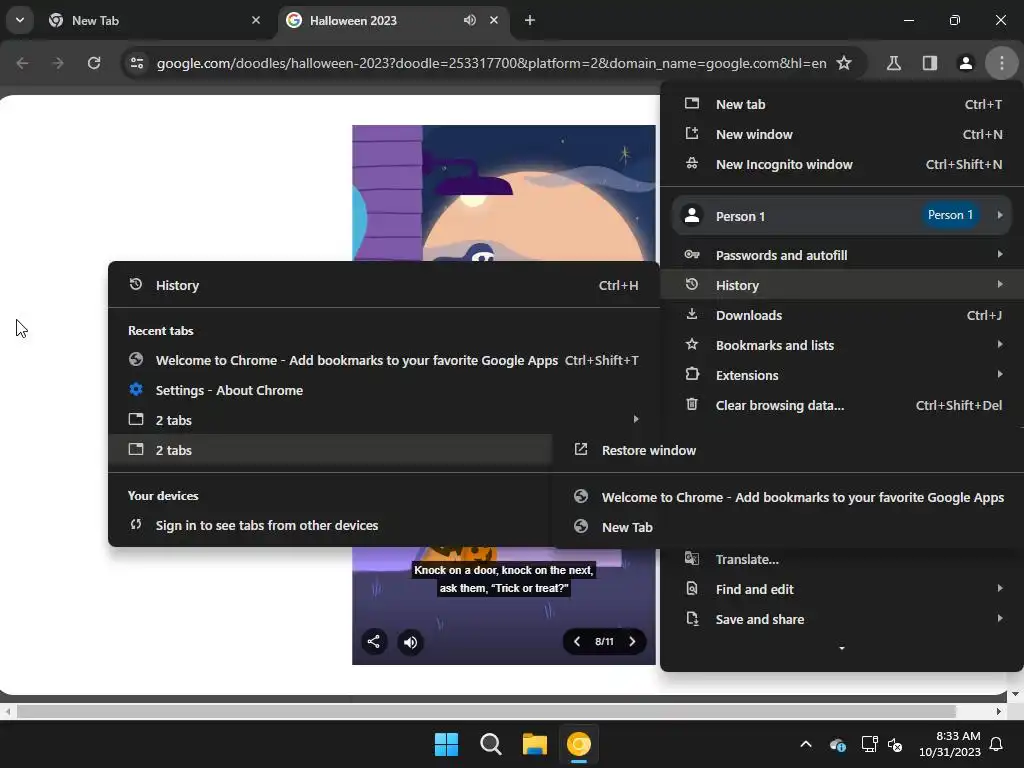Click Sign in to see tabs from other devices
This screenshot has width=1024, height=768.
(x=330, y=525)
